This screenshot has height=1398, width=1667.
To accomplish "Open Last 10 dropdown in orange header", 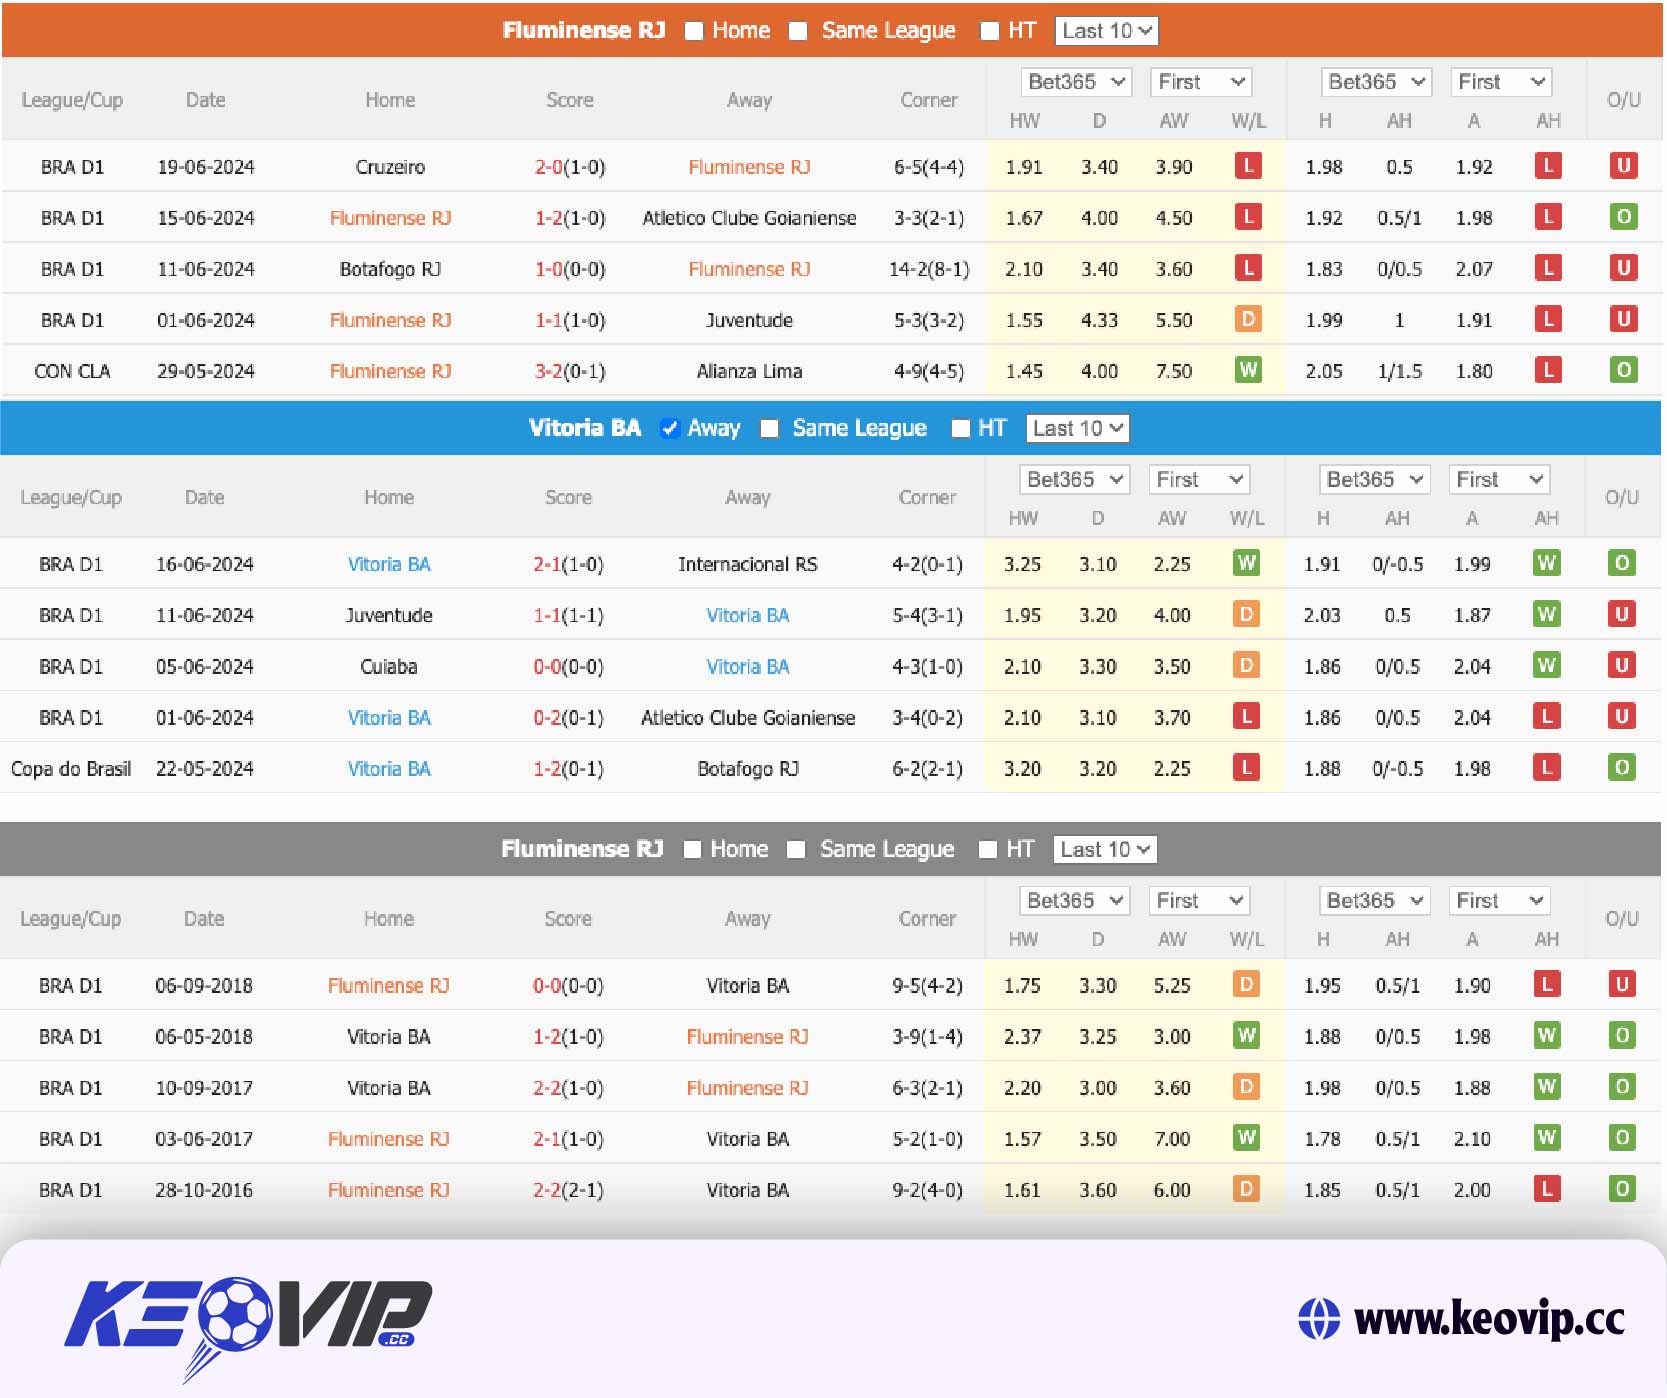I will [1106, 31].
